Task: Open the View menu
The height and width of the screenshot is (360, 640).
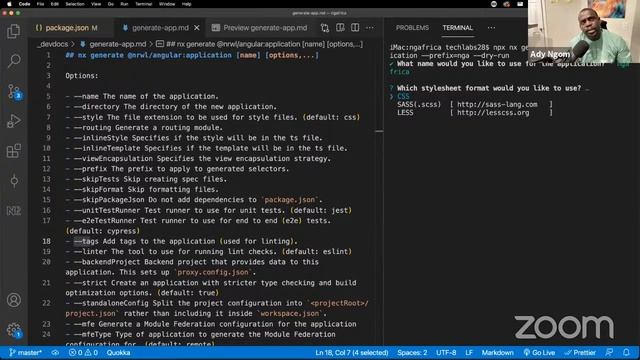Action: click(96, 4)
